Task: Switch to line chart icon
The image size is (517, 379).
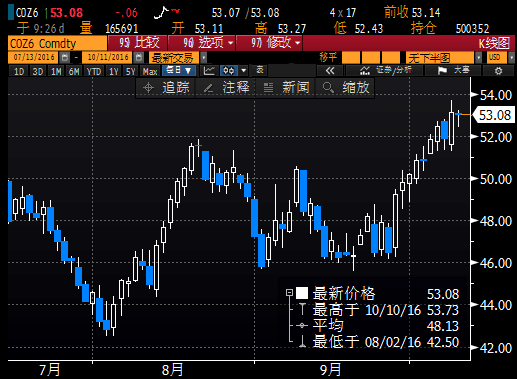Action: point(209,71)
